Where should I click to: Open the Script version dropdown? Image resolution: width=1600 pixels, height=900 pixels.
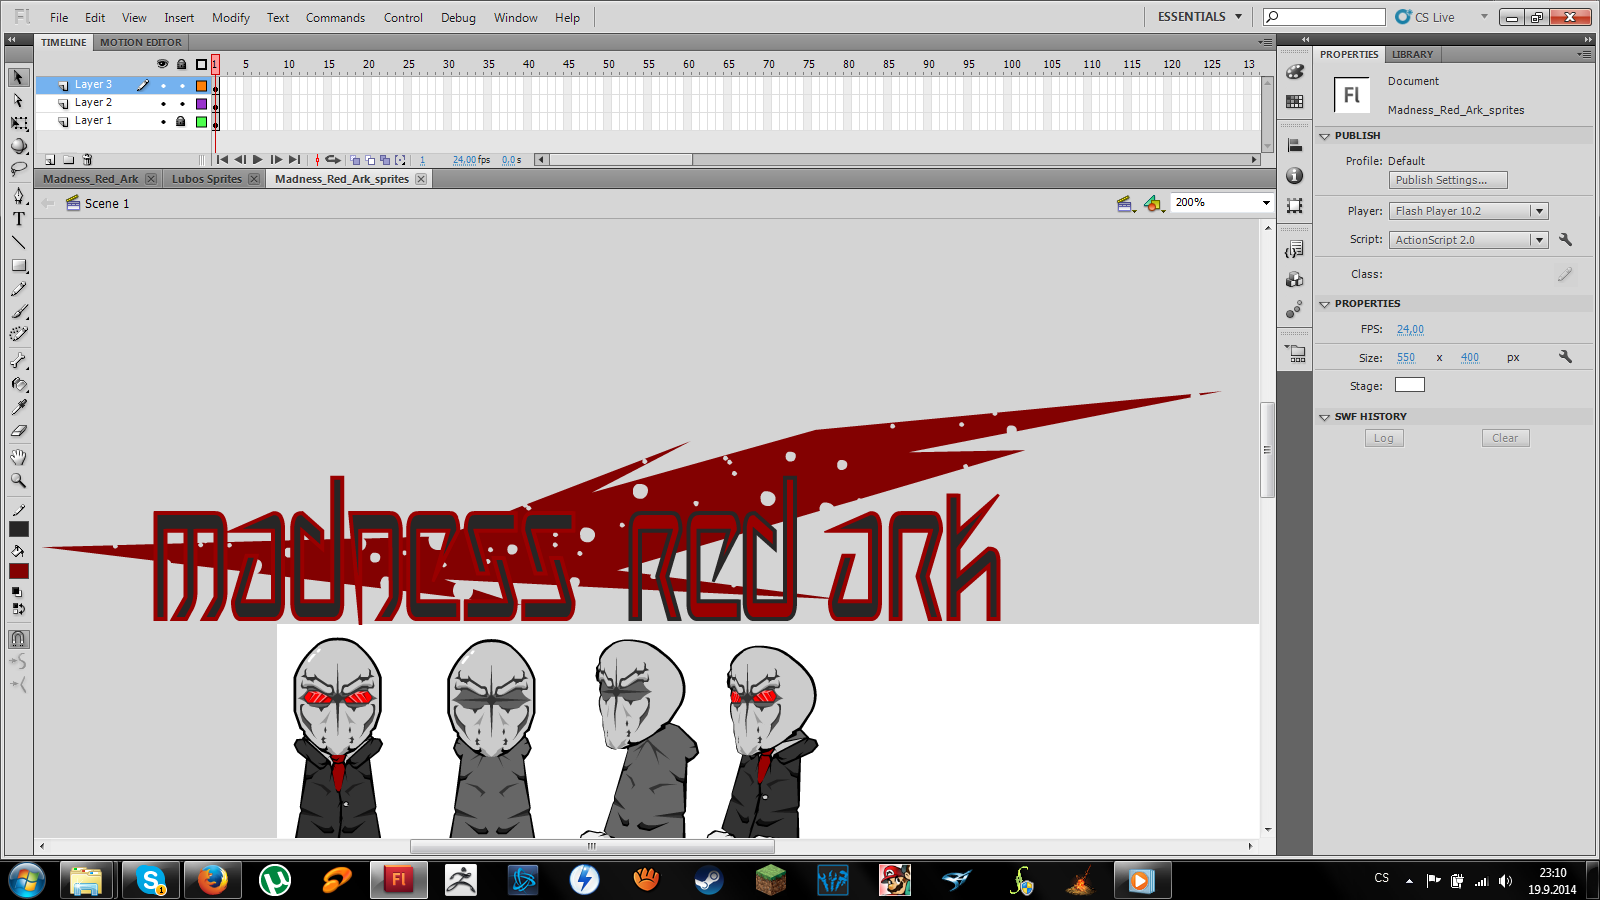click(1539, 240)
